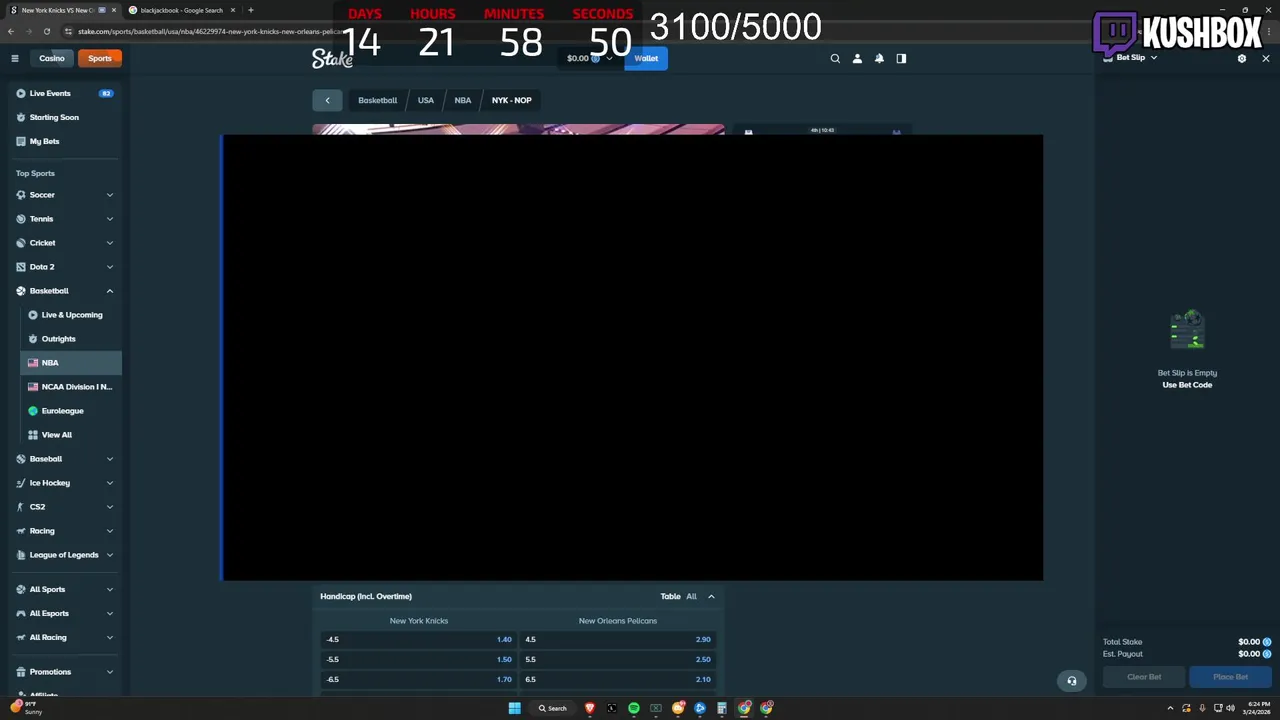Pick Pelicans 6.5 at odds 2.10
Viewport: 1280px width, 720px height.
pyautogui.click(x=618, y=679)
